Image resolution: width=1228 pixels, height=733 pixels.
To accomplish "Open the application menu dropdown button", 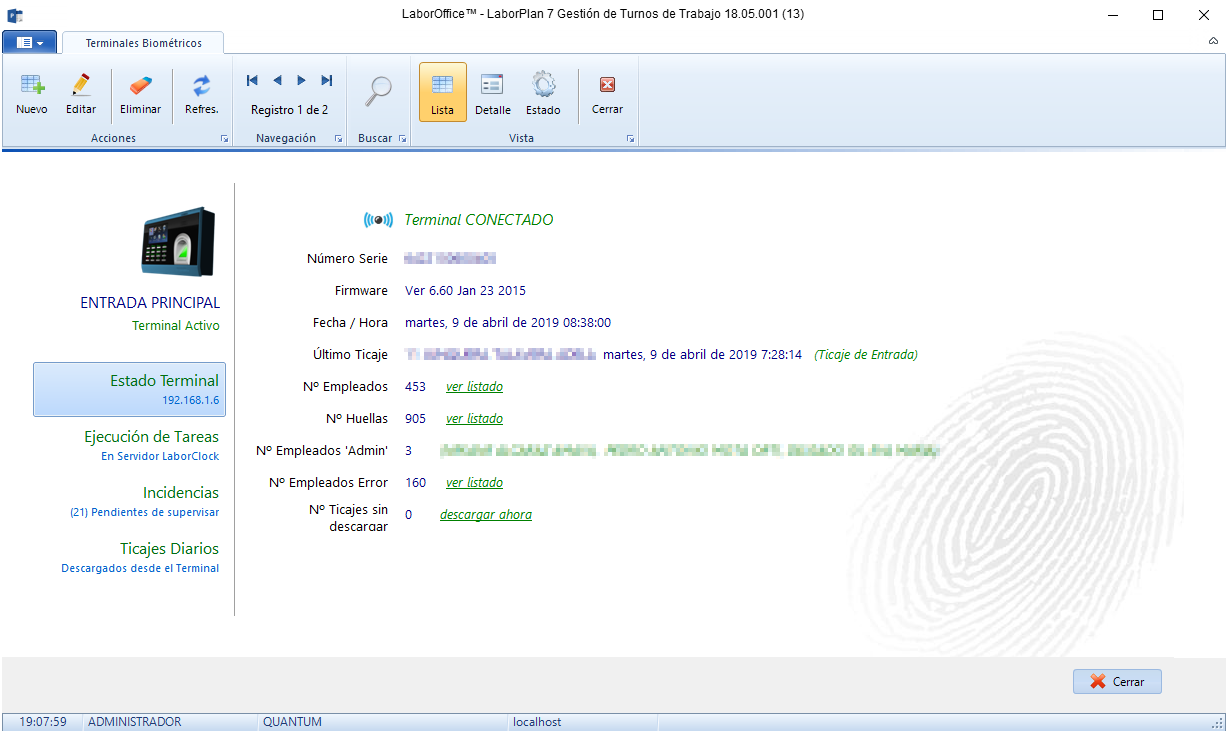I will (x=29, y=42).
